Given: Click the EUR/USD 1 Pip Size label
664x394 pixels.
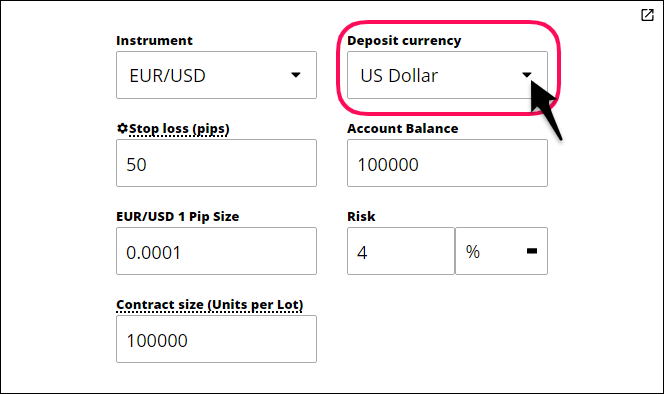Looking at the screenshot, I should (x=177, y=216).
